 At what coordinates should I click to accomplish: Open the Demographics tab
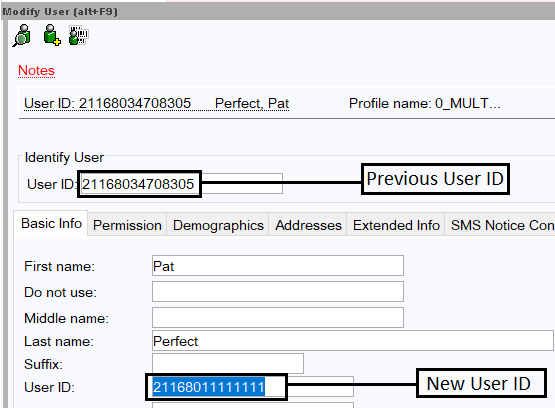click(x=218, y=225)
